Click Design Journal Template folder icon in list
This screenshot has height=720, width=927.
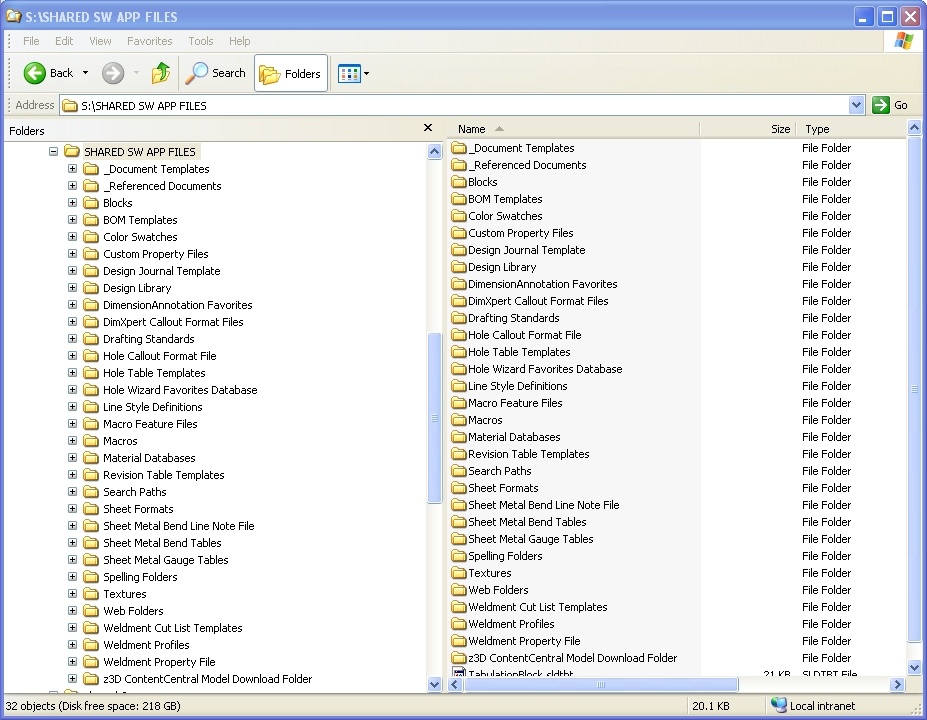pyautogui.click(x=459, y=250)
